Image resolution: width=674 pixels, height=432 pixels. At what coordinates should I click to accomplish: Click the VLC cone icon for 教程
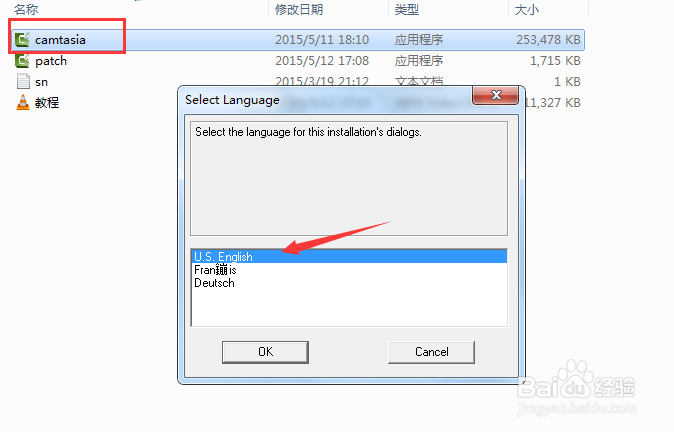coord(22,102)
